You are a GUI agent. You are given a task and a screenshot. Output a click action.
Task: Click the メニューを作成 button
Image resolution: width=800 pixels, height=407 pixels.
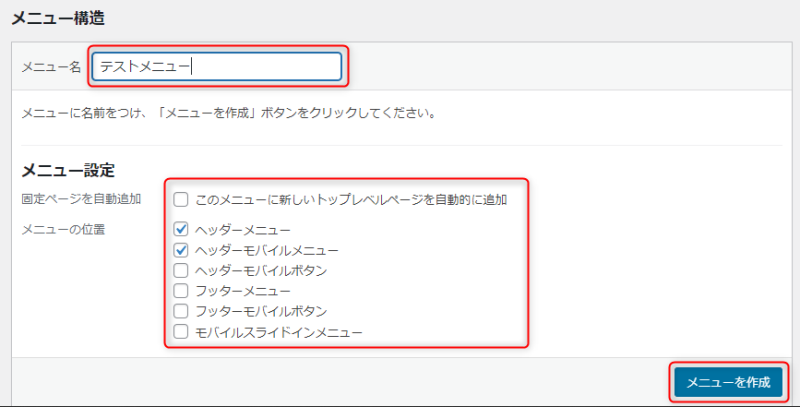pyautogui.click(x=728, y=382)
